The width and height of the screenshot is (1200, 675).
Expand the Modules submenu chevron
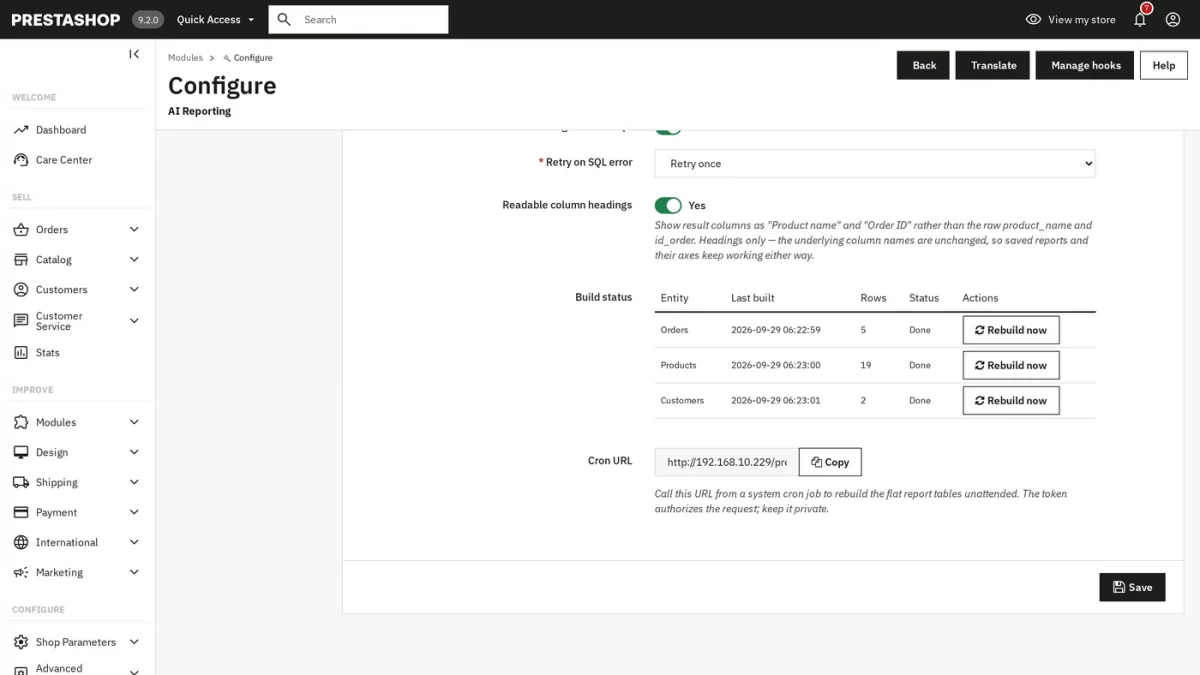click(x=134, y=422)
